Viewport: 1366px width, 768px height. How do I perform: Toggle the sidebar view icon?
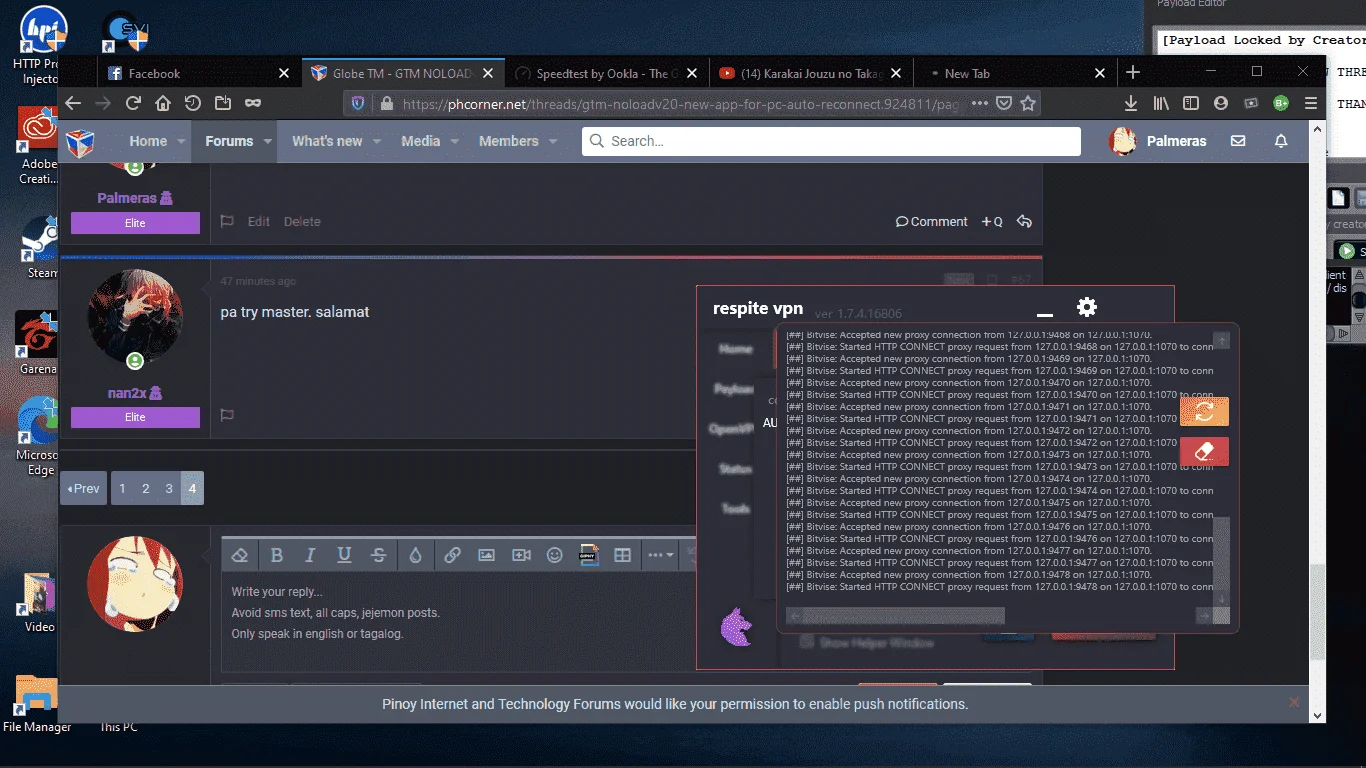coord(1190,103)
